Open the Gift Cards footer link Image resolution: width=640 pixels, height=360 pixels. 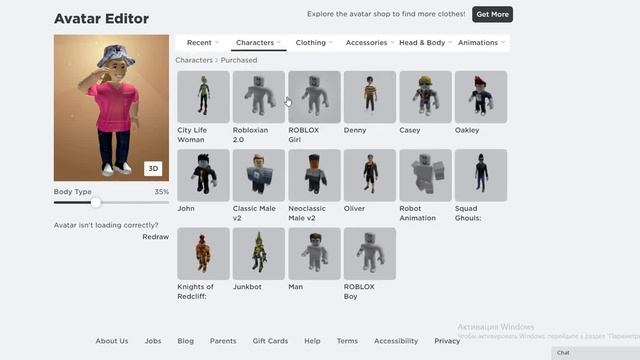[x=270, y=341]
